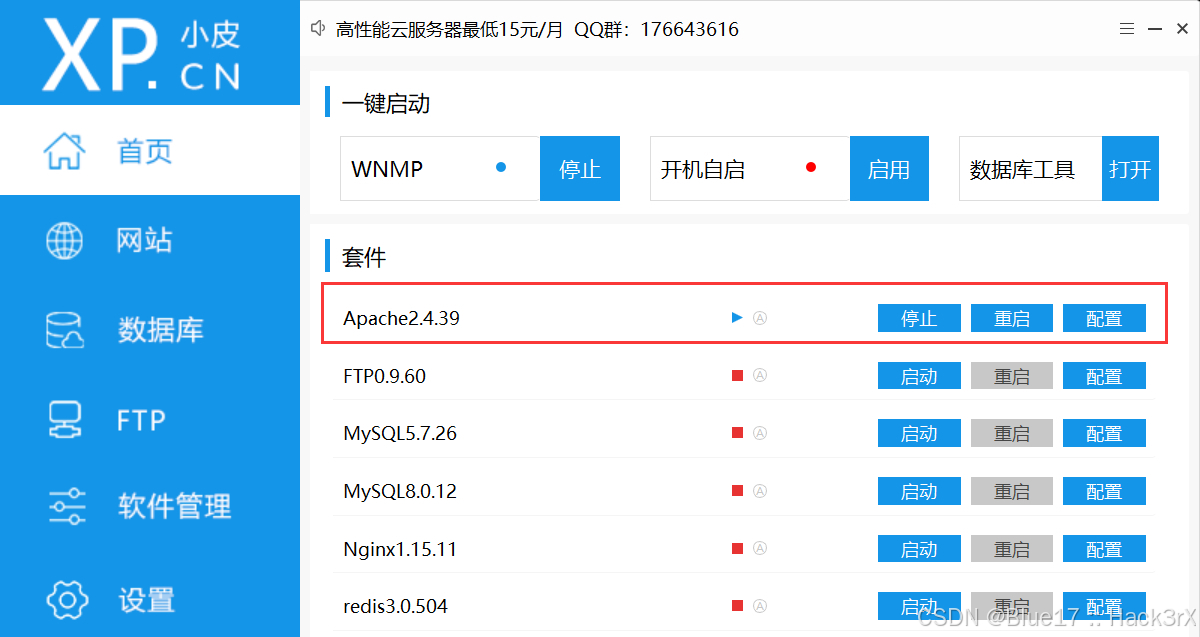Start FTP0.9.60 with its 启动 button
1200x637 pixels.
point(918,375)
